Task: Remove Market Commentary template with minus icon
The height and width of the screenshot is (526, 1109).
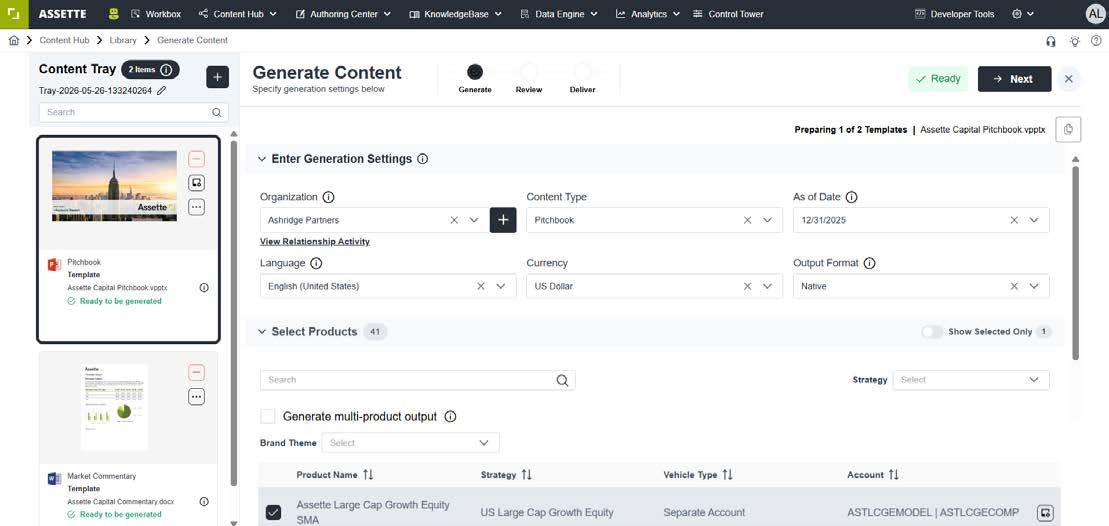Action: coord(197,373)
